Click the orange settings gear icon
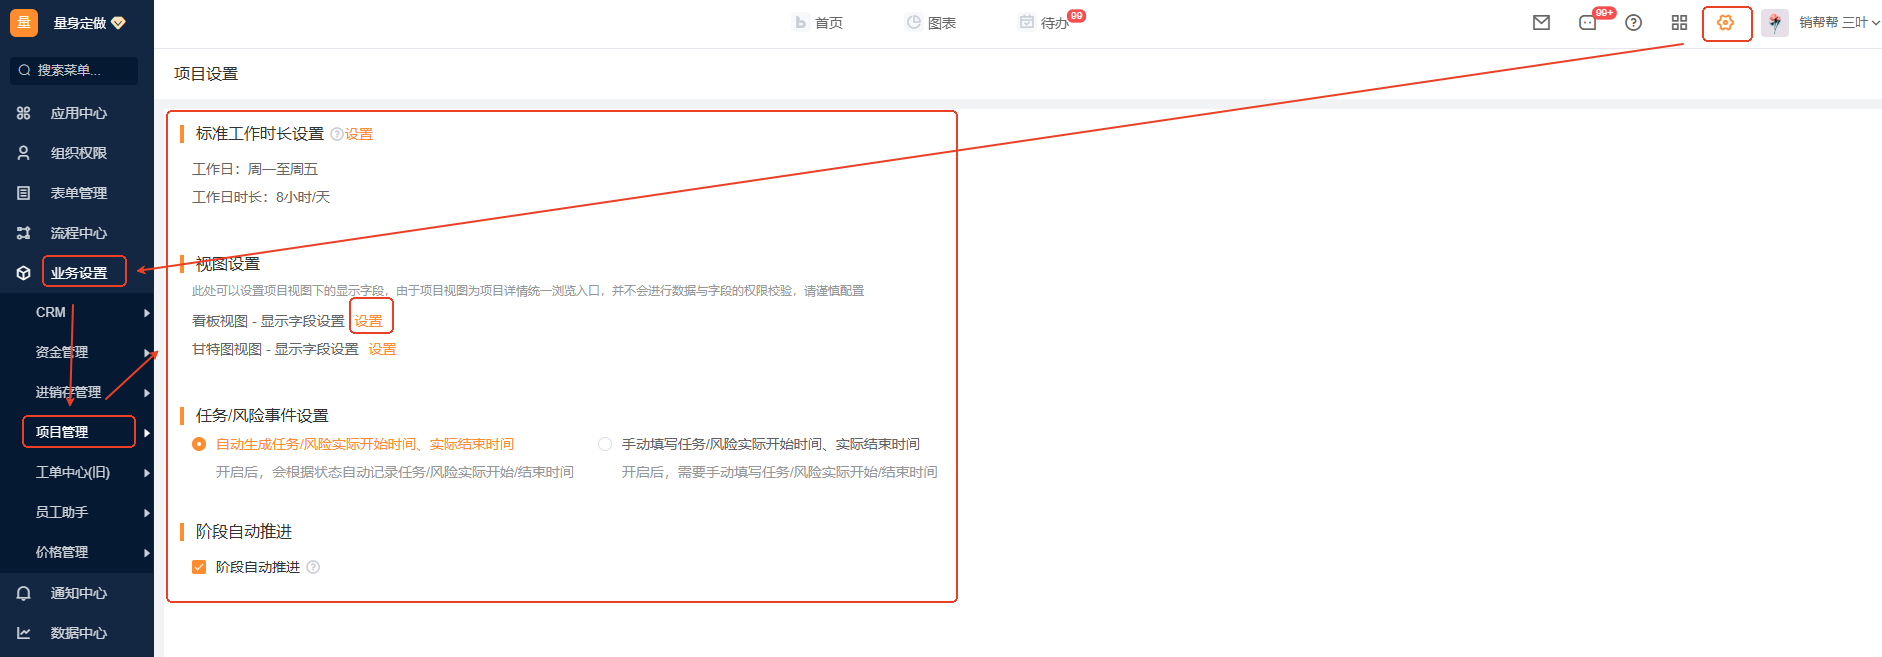Image resolution: width=1882 pixels, height=657 pixels. (1725, 23)
